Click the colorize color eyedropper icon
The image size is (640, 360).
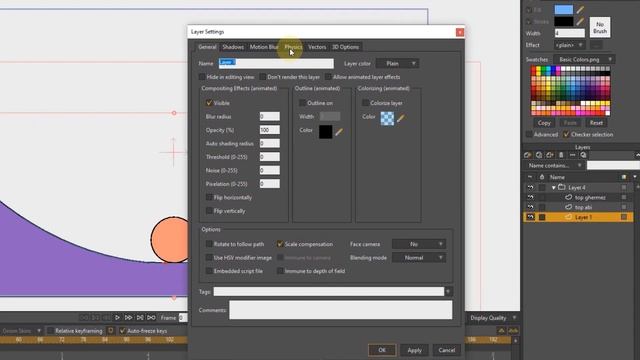pyautogui.click(x=401, y=118)
